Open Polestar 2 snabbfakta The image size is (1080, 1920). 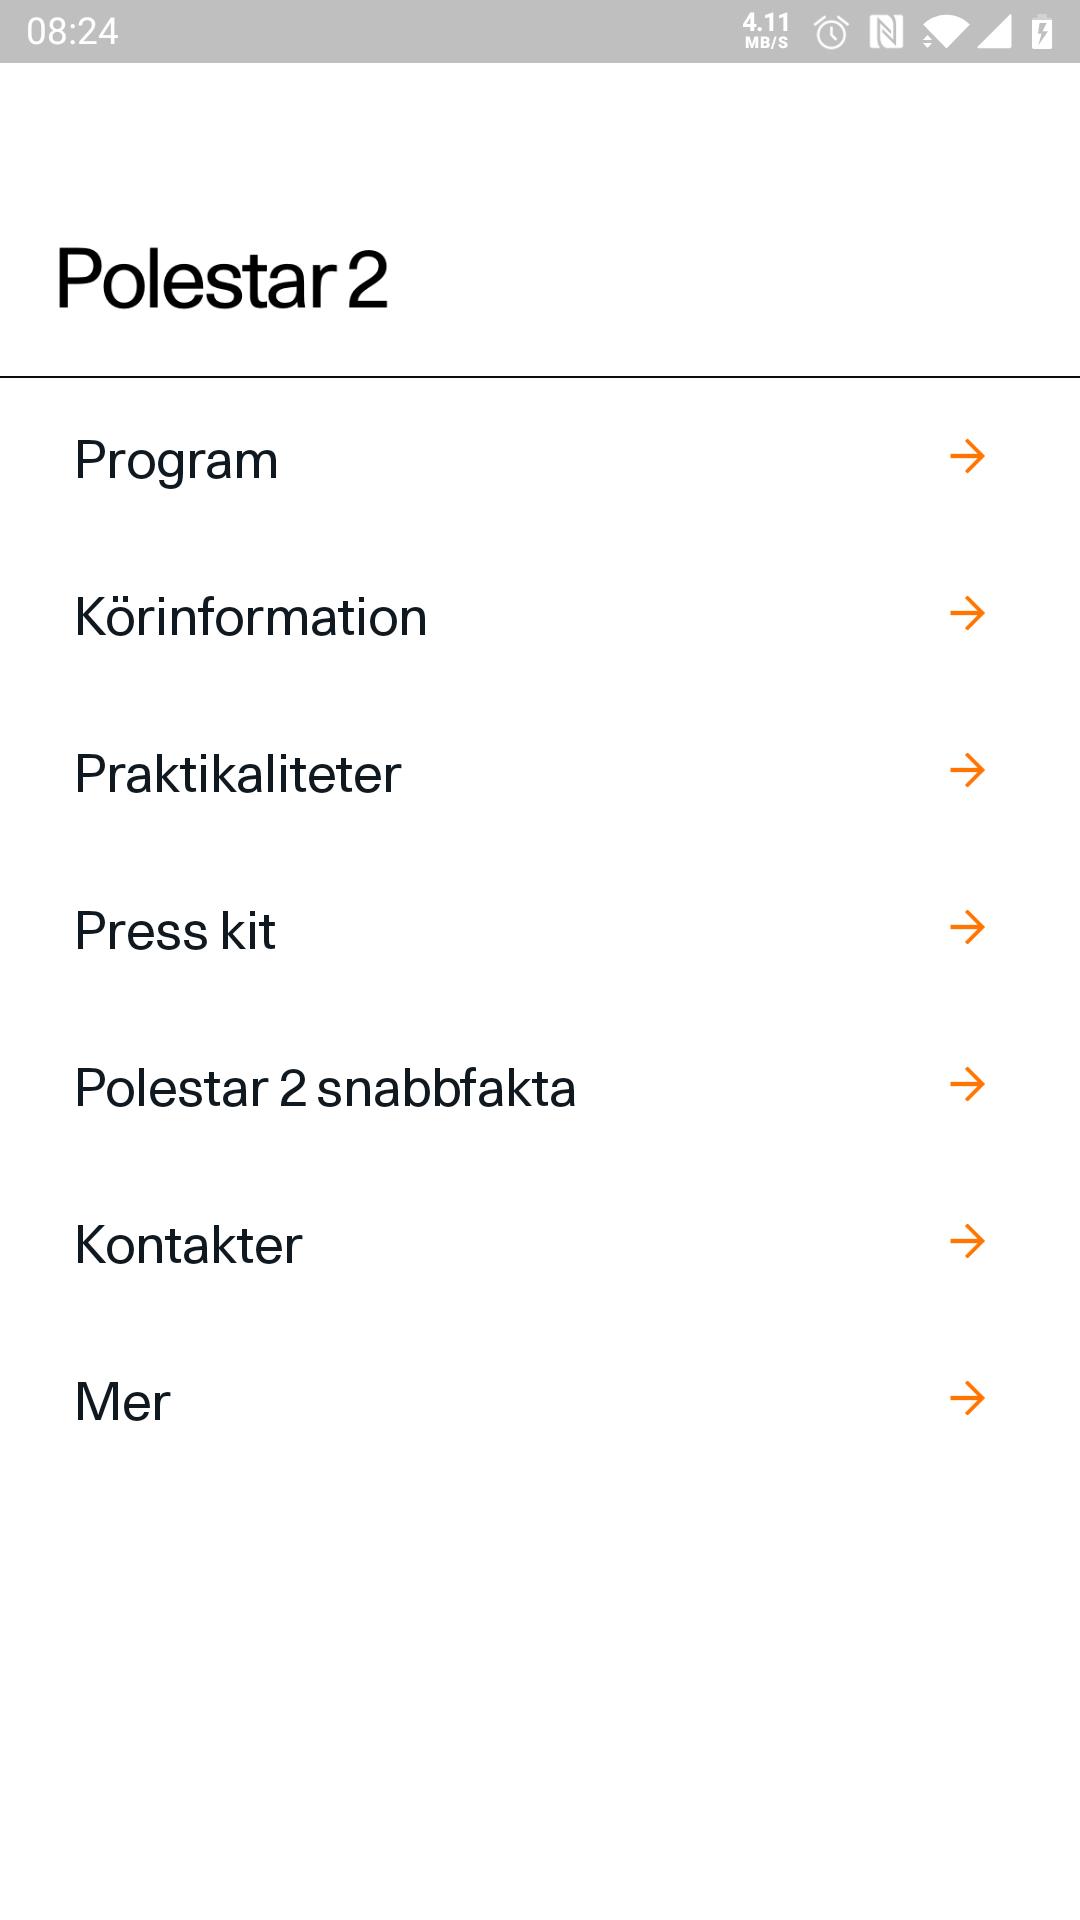540,1087
